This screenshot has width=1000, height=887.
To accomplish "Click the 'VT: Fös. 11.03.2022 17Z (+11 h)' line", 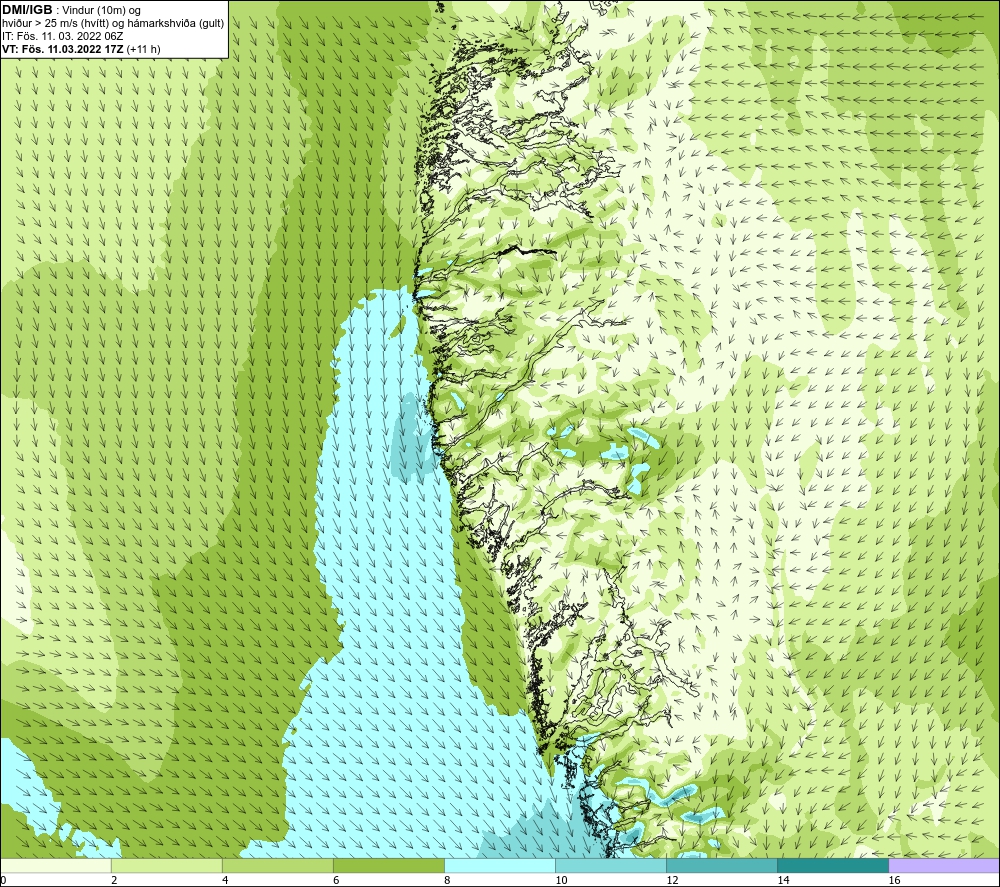I will pyautogui.click(x=81, y=49).
